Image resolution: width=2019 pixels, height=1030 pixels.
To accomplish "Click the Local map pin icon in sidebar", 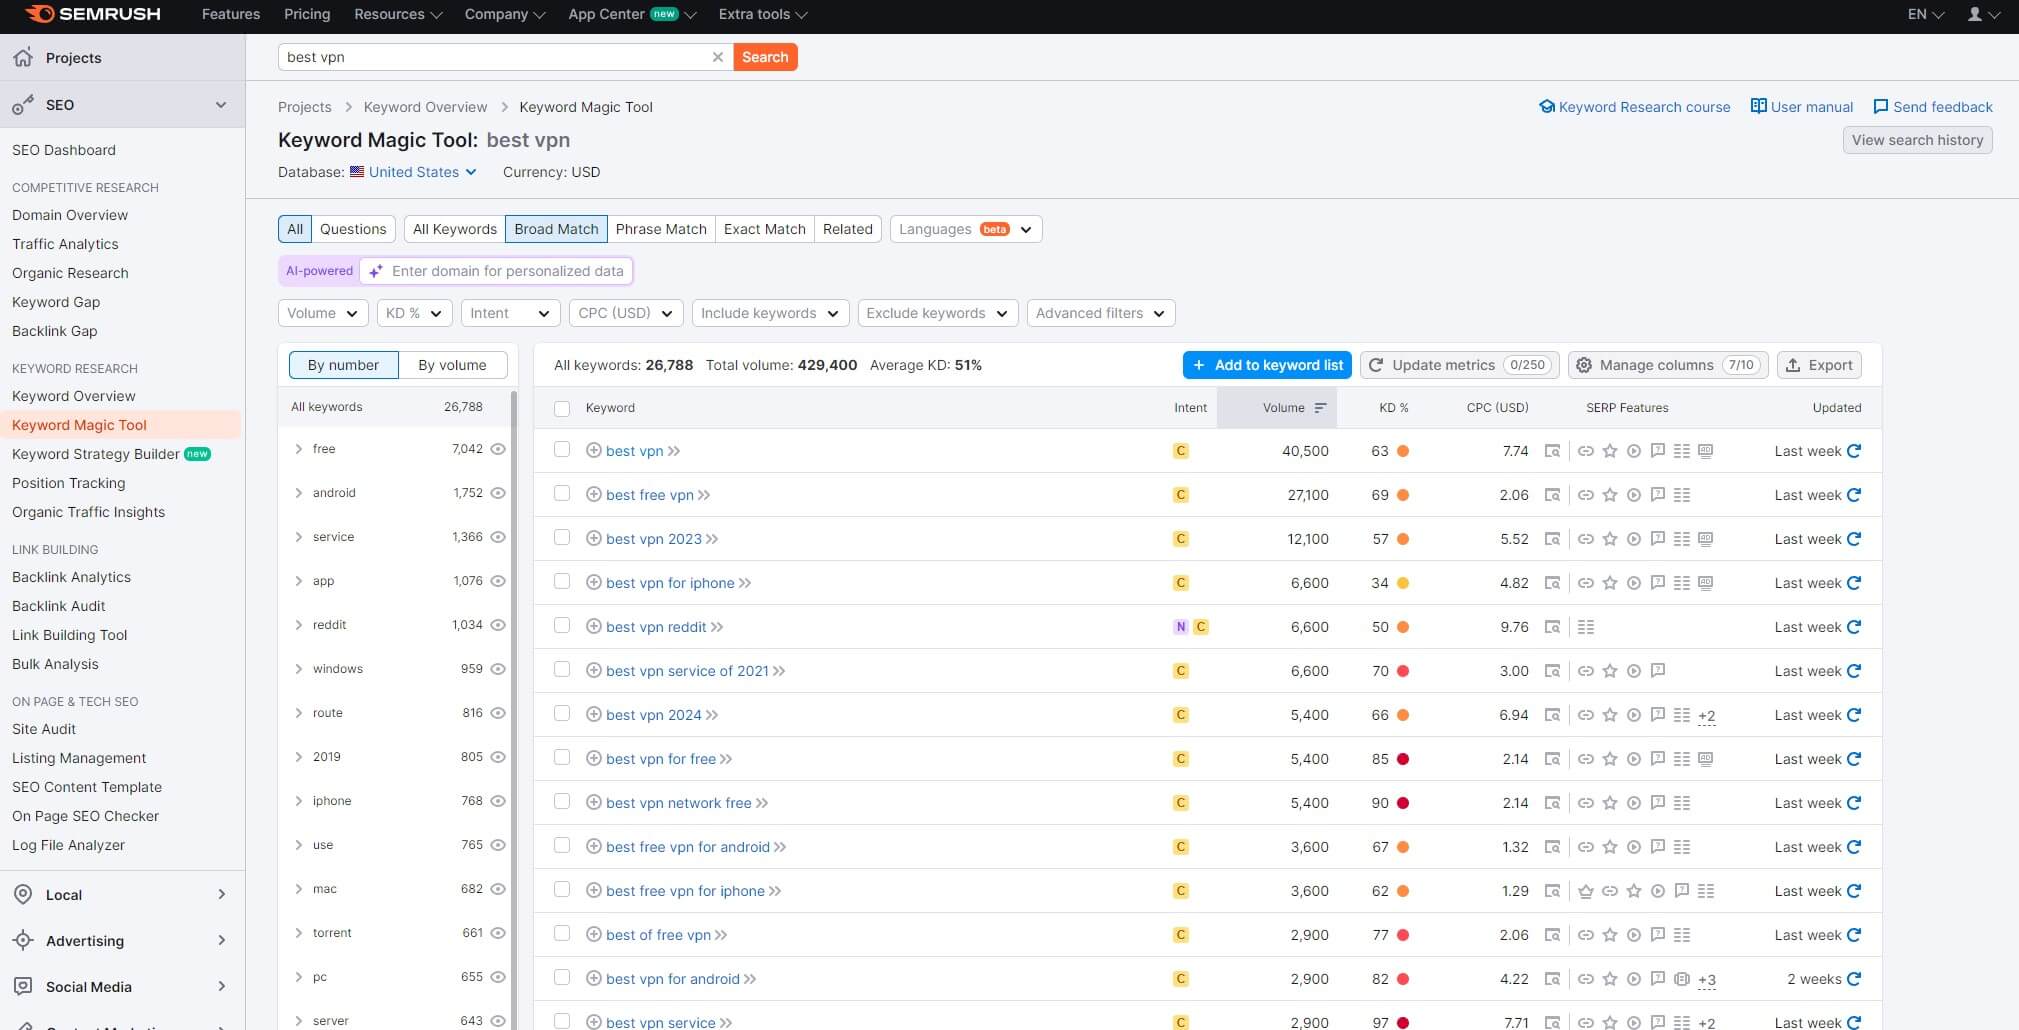I will (x=23, y=894).
